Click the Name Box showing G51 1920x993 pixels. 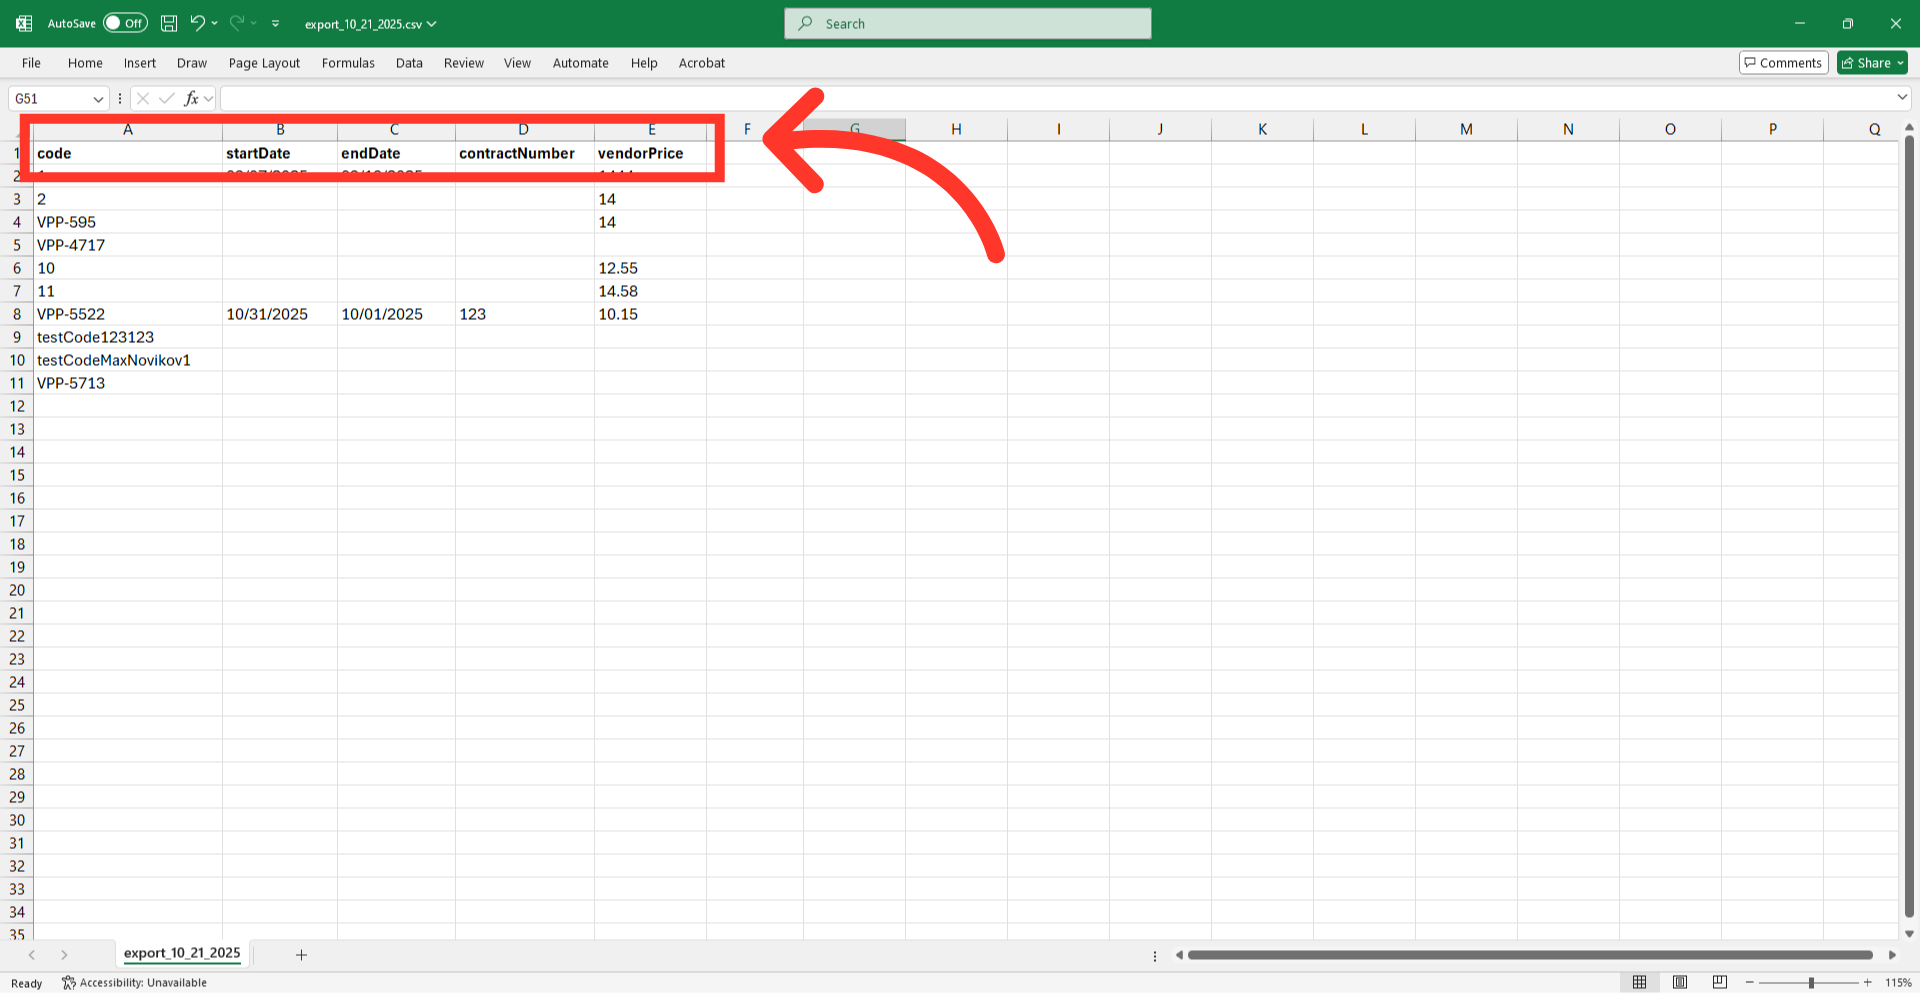(x=50, y=99)
